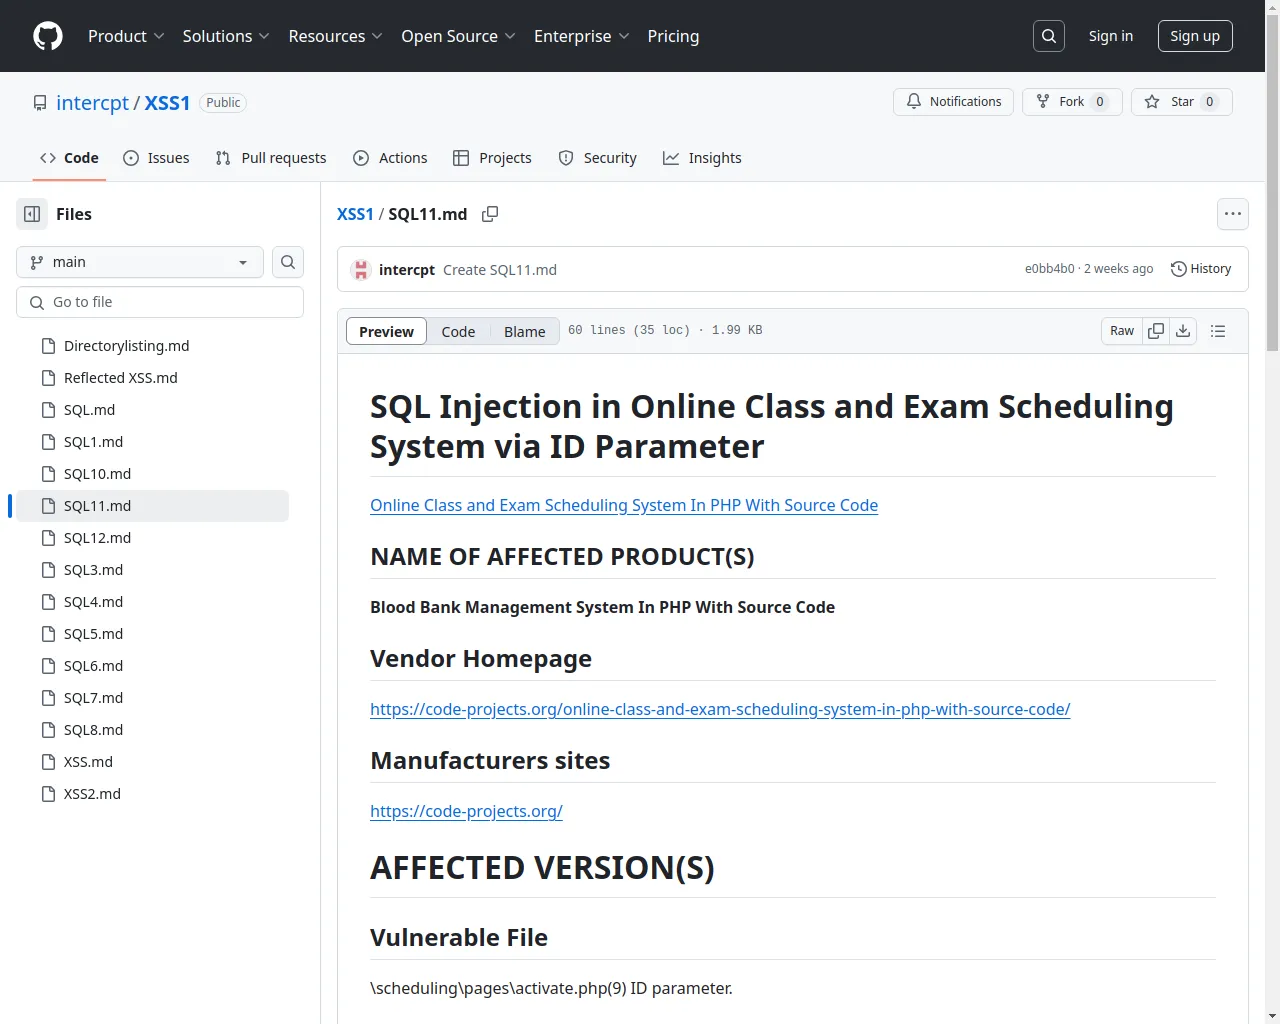Star the XSS1 repository
The width and height of the screenshot is (1280, 1024).
(x=1182, y=102)
